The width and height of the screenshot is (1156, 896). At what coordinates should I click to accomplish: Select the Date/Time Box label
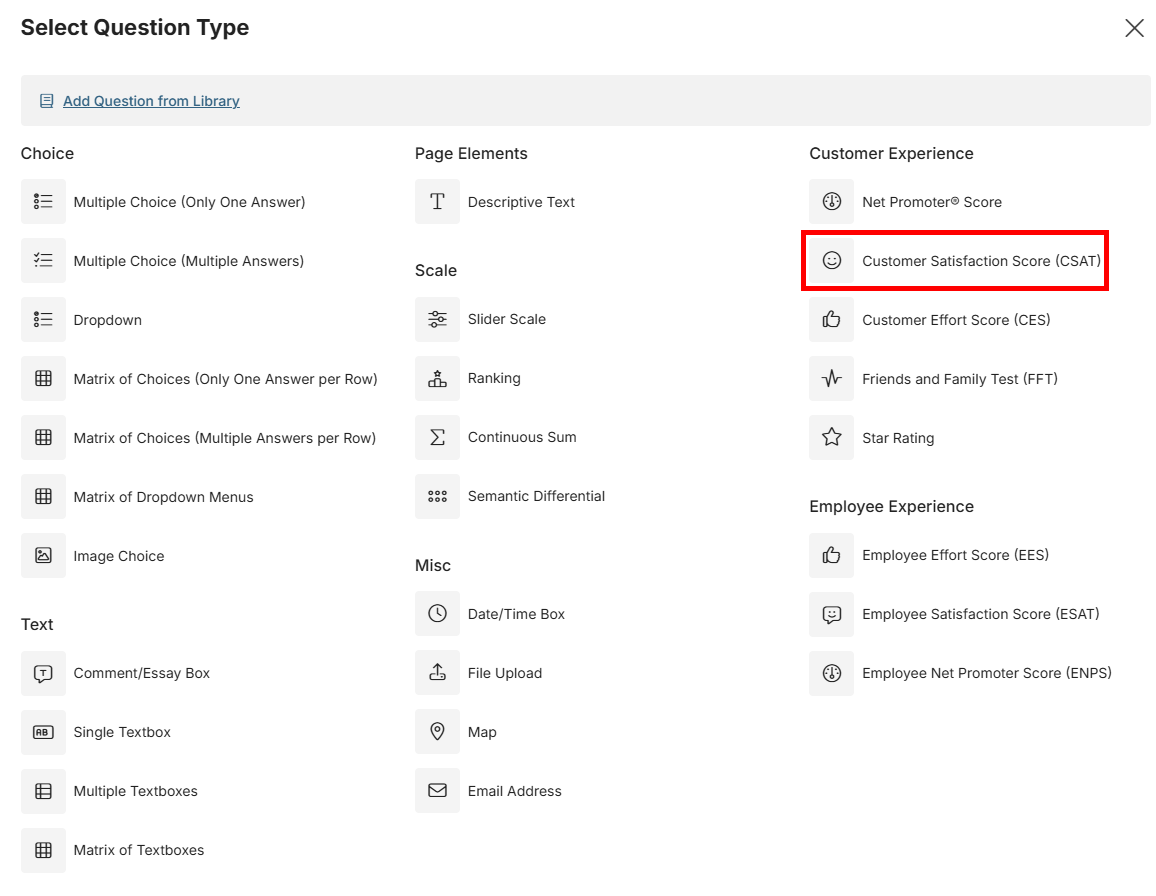[516, 614]
